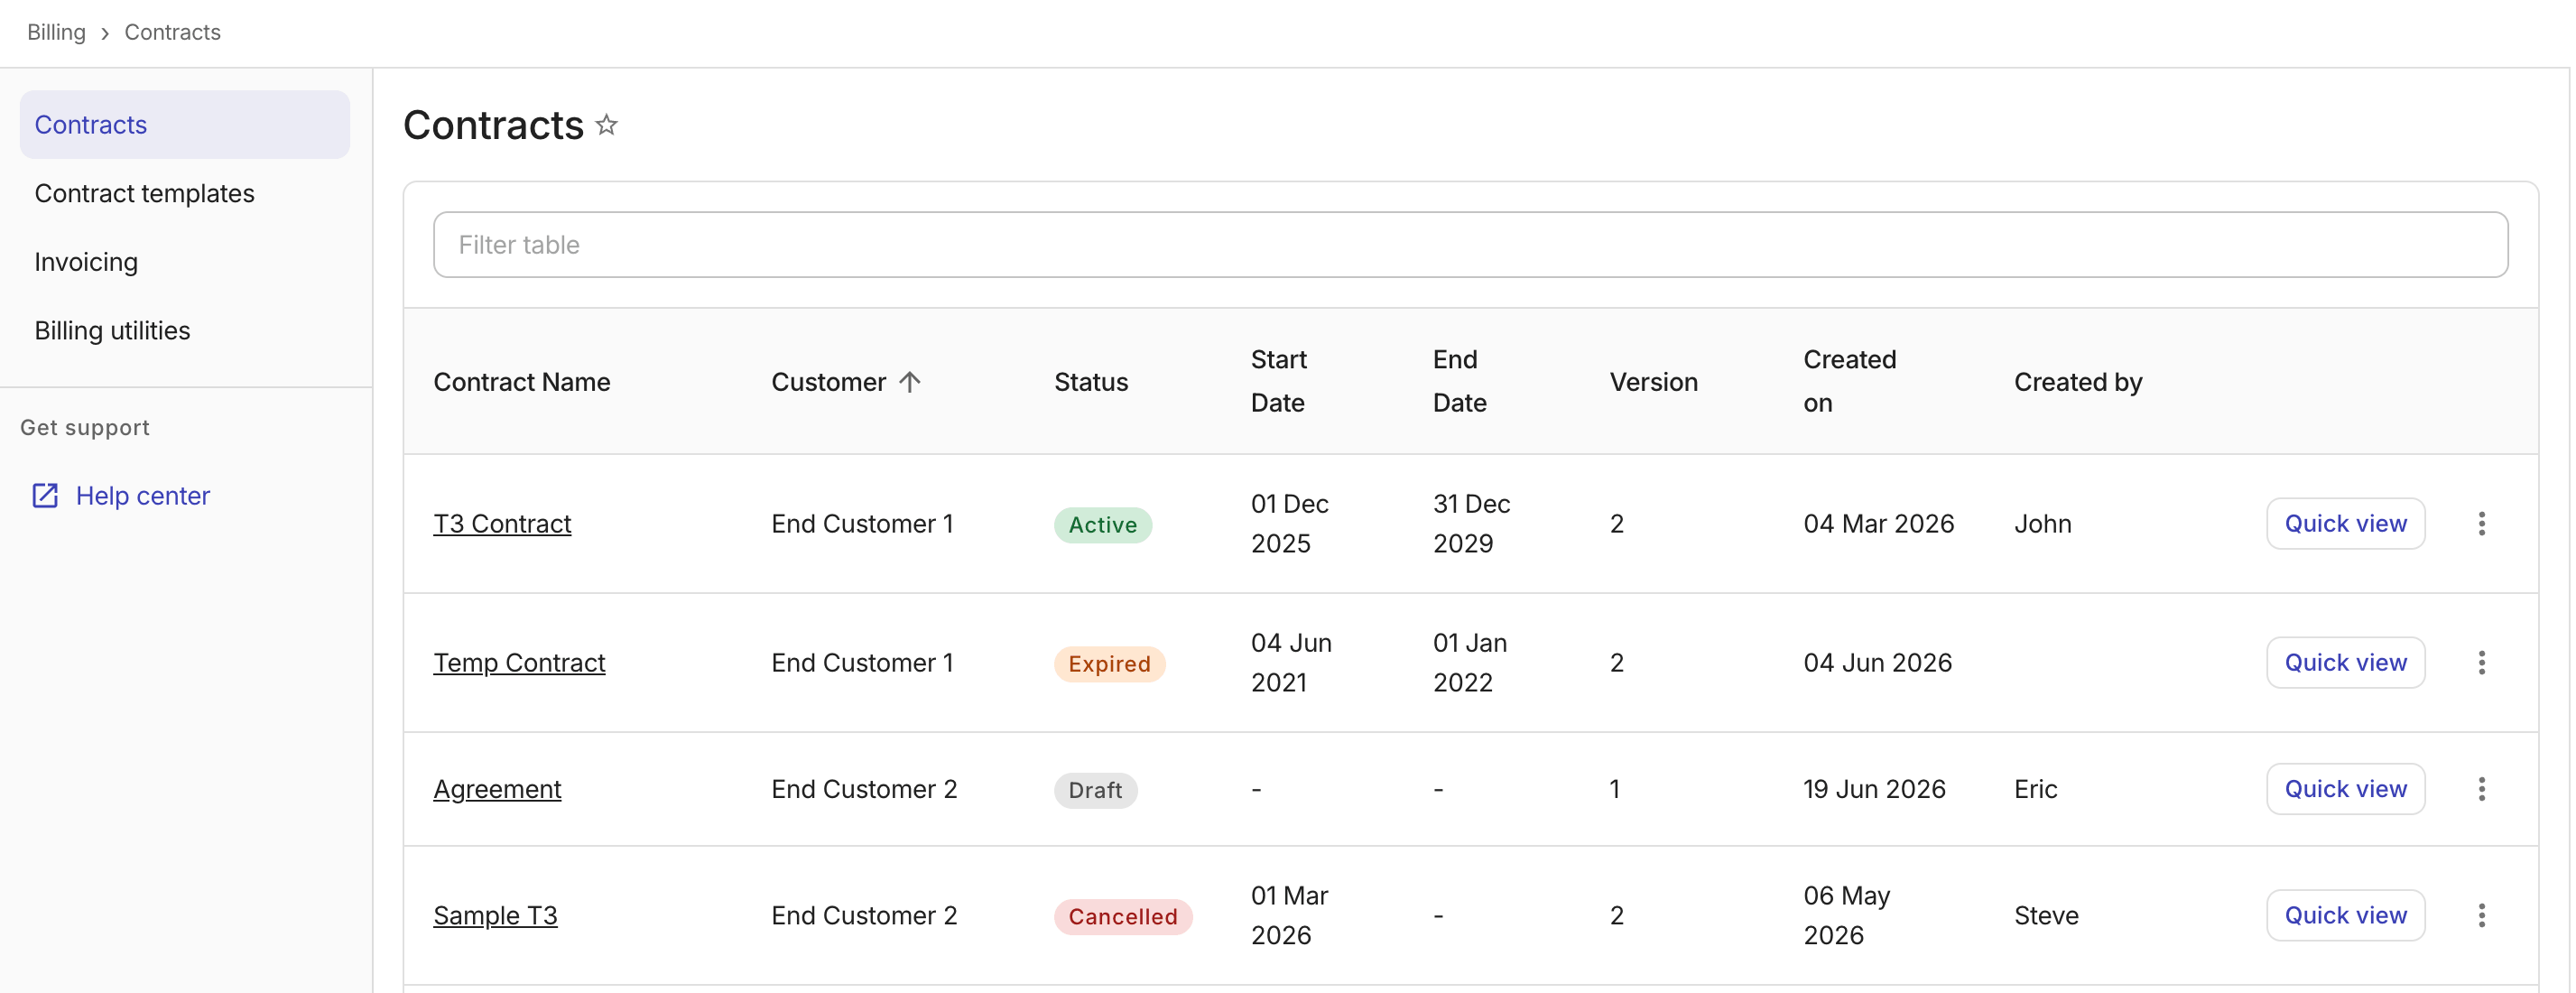The width and height of the screenshot is (2576, 993).
Task: Click version 1 in the Agreement row
Action: [x=1614, y=789]
